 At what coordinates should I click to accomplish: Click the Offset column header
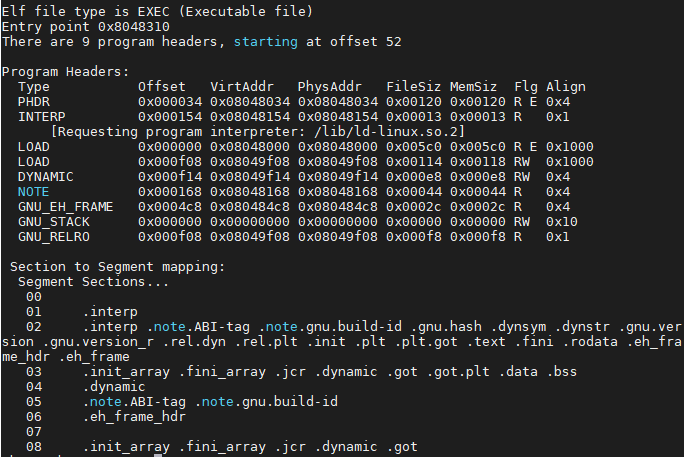(x=162, y=87)
